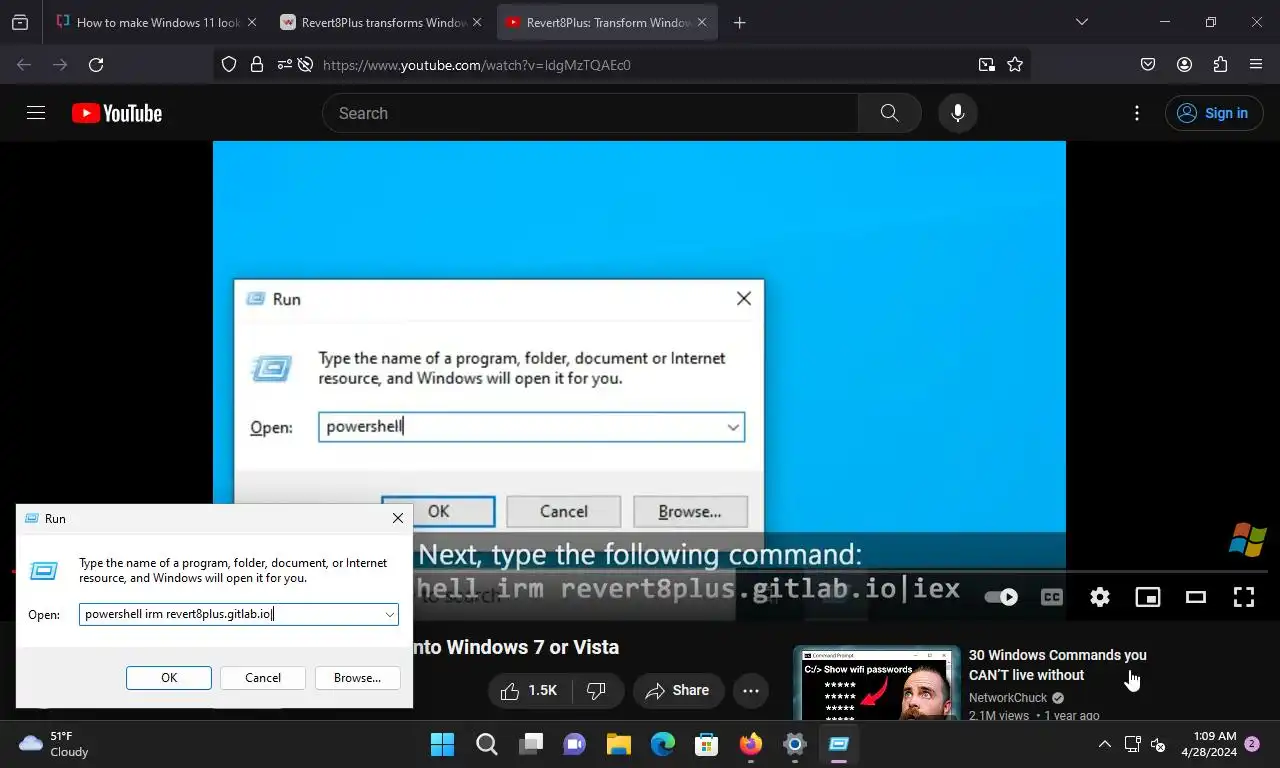Reload the current page
This screenshot has width=1280, height=768.
[96, 64]
